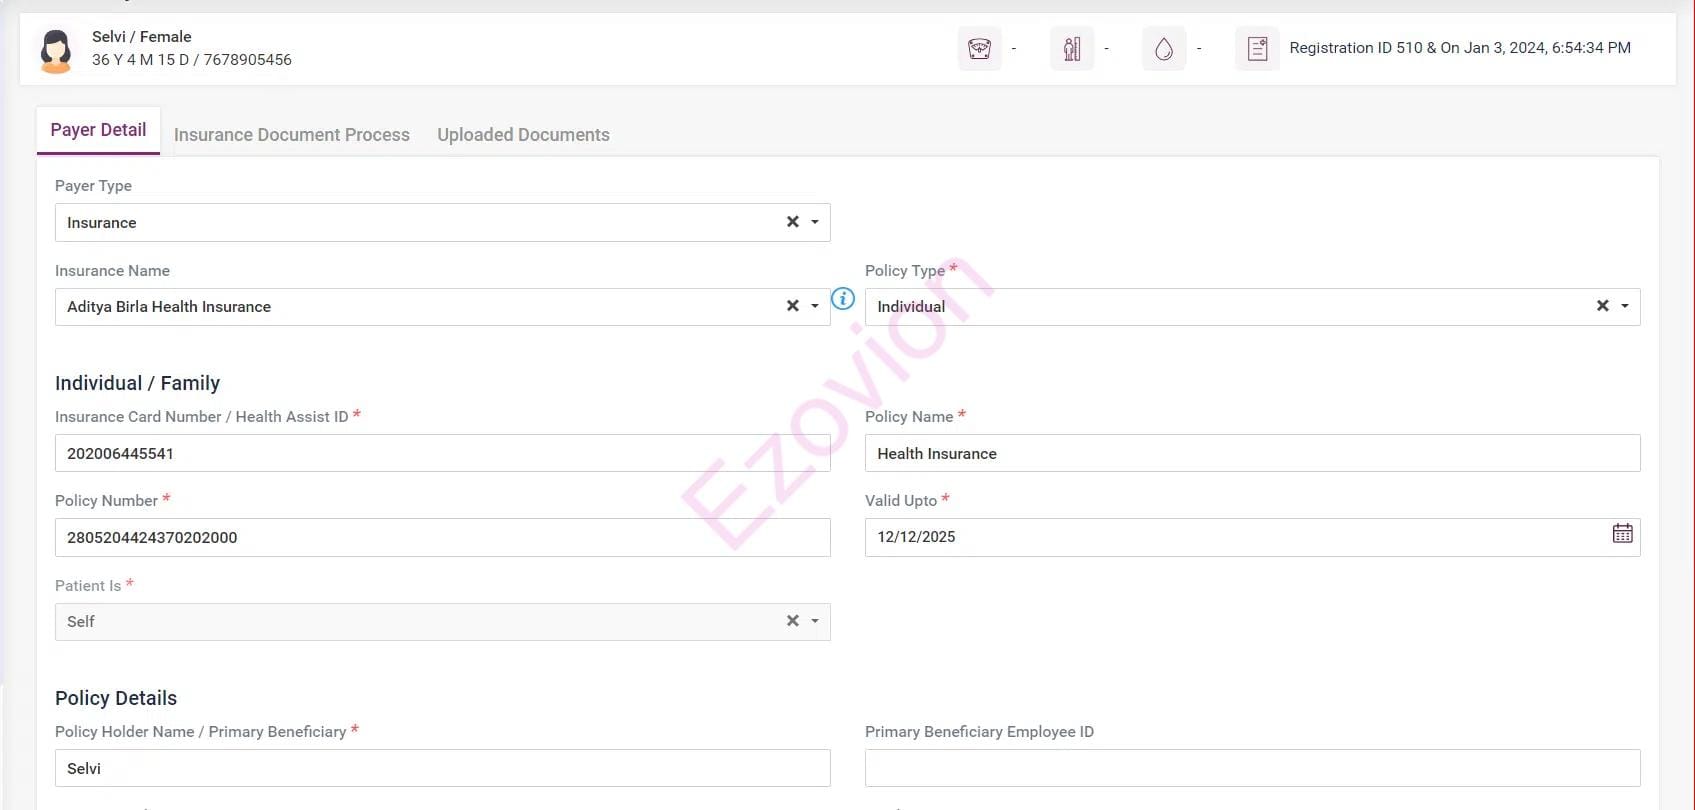
Task: Clear the Policy Type selection
Action: (x=1602, y=306)
